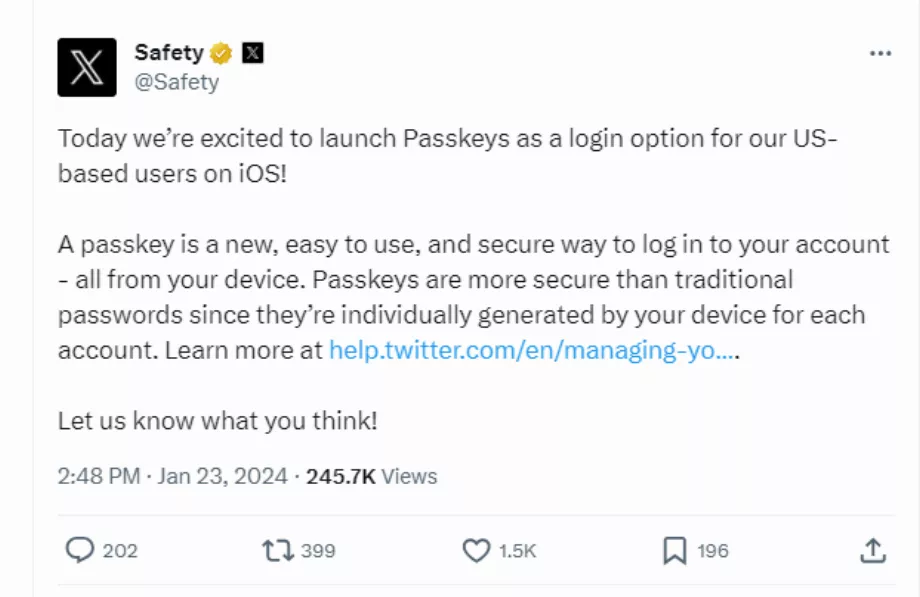Open the Safety account's X profile avatar
The image size is (920, 597).
87,68
